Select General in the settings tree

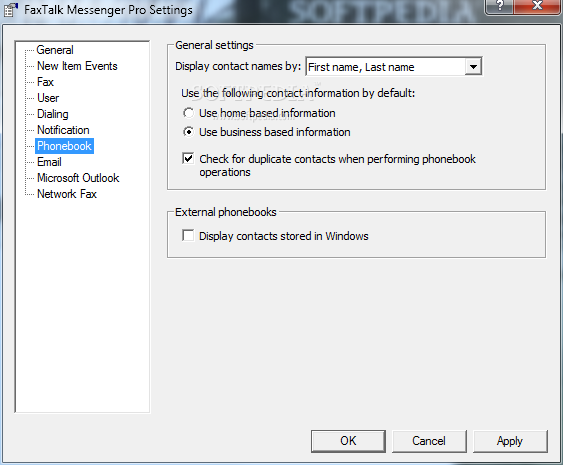tap(55, 50)
